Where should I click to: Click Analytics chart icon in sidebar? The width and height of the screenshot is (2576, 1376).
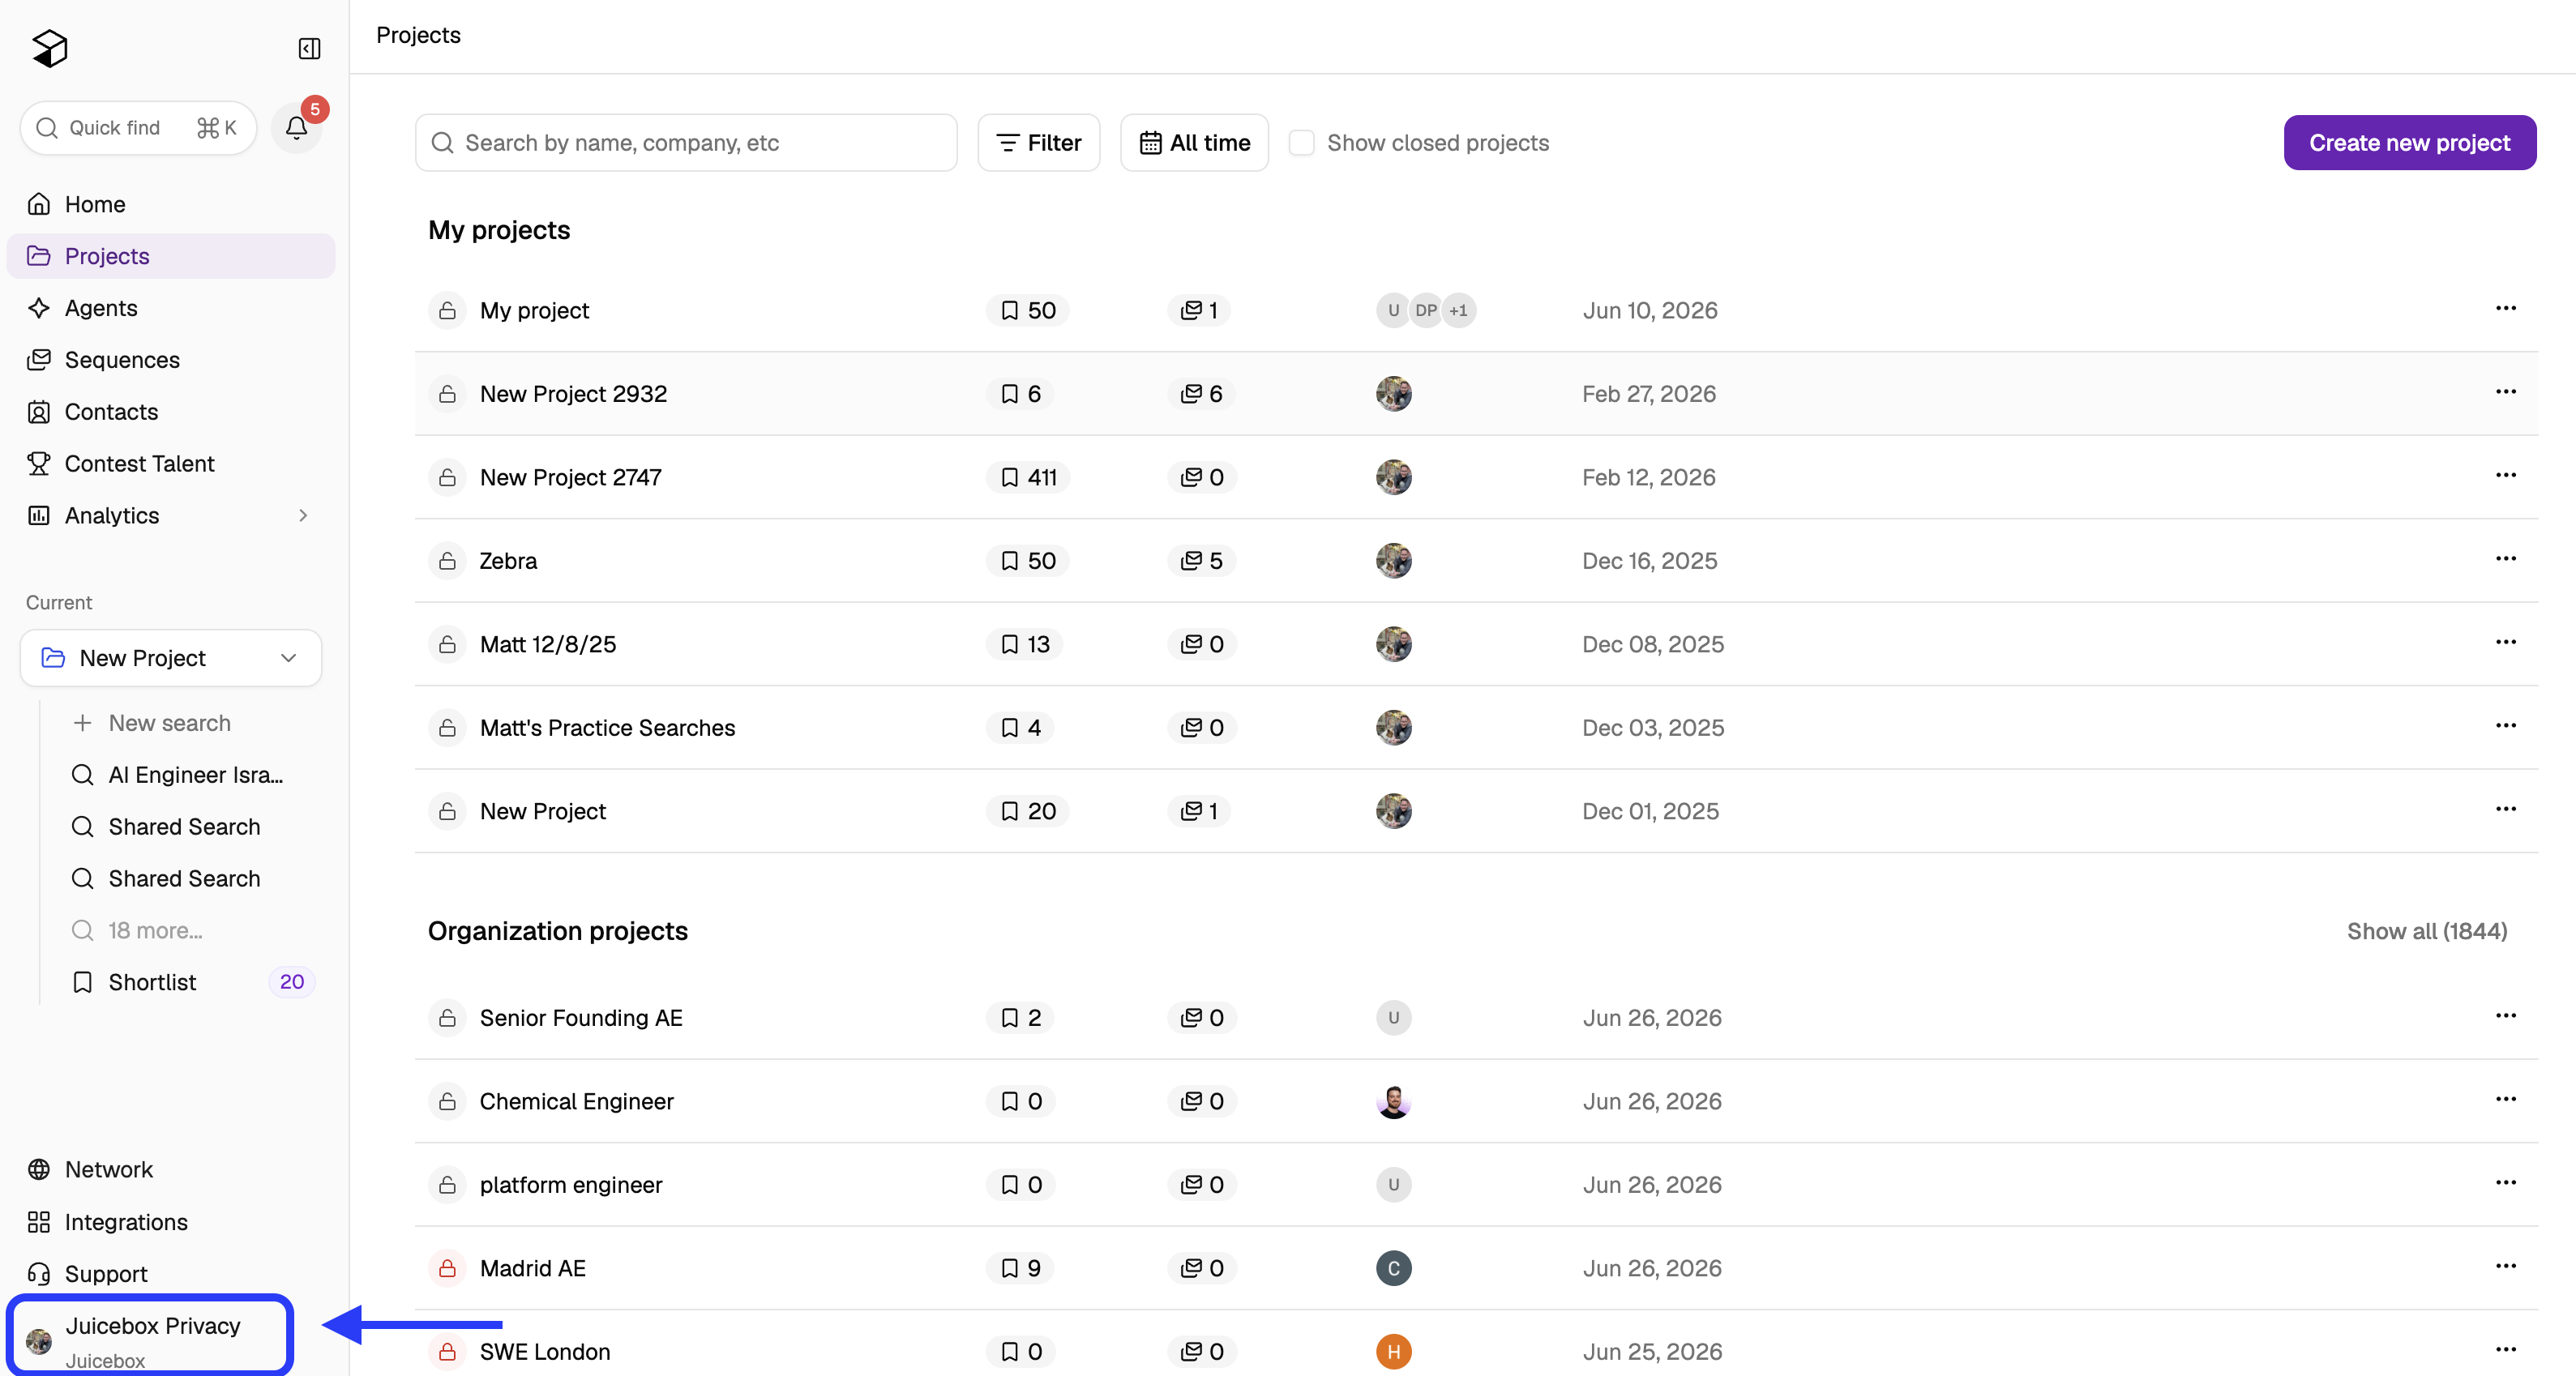point(39,516)
